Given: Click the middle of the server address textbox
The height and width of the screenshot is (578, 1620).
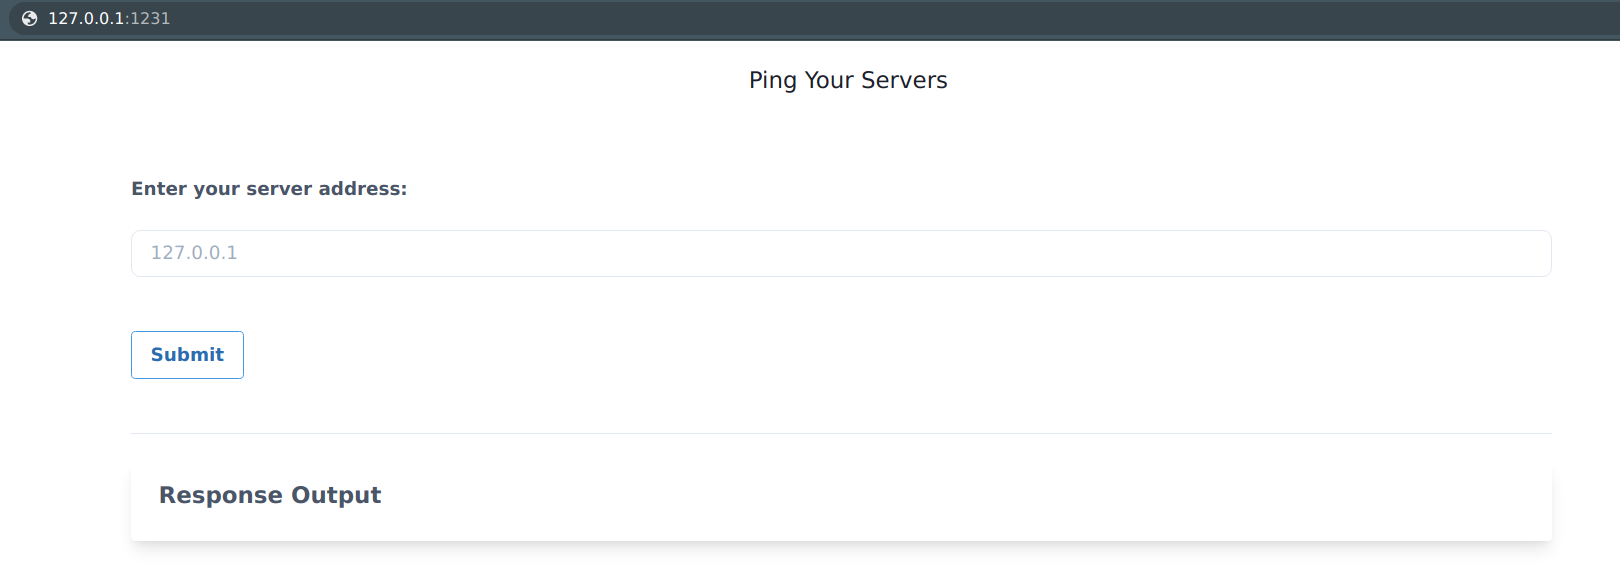Looking at the screenshot, I should 841,253.
